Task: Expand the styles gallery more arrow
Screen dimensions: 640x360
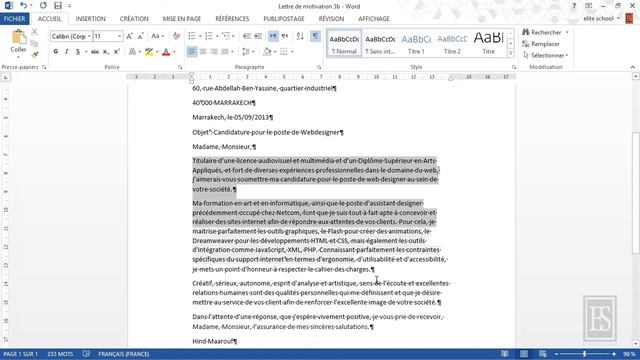Action: pos(511,53)
